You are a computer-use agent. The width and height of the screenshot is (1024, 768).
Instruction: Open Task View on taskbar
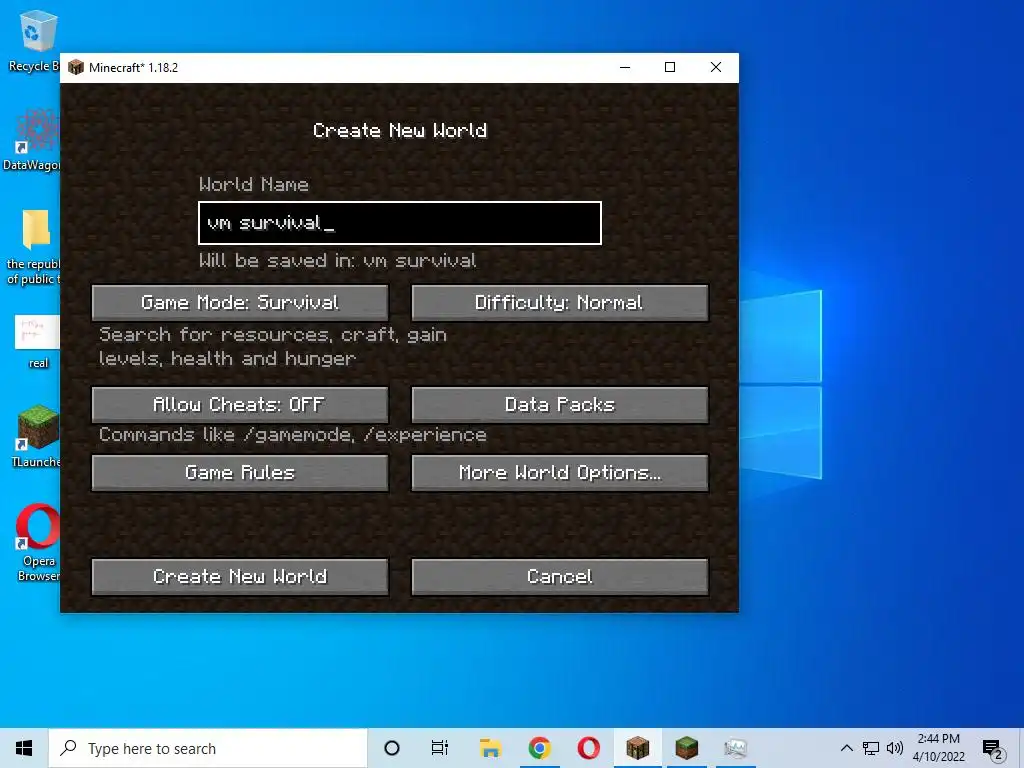[x=440, y=748]
